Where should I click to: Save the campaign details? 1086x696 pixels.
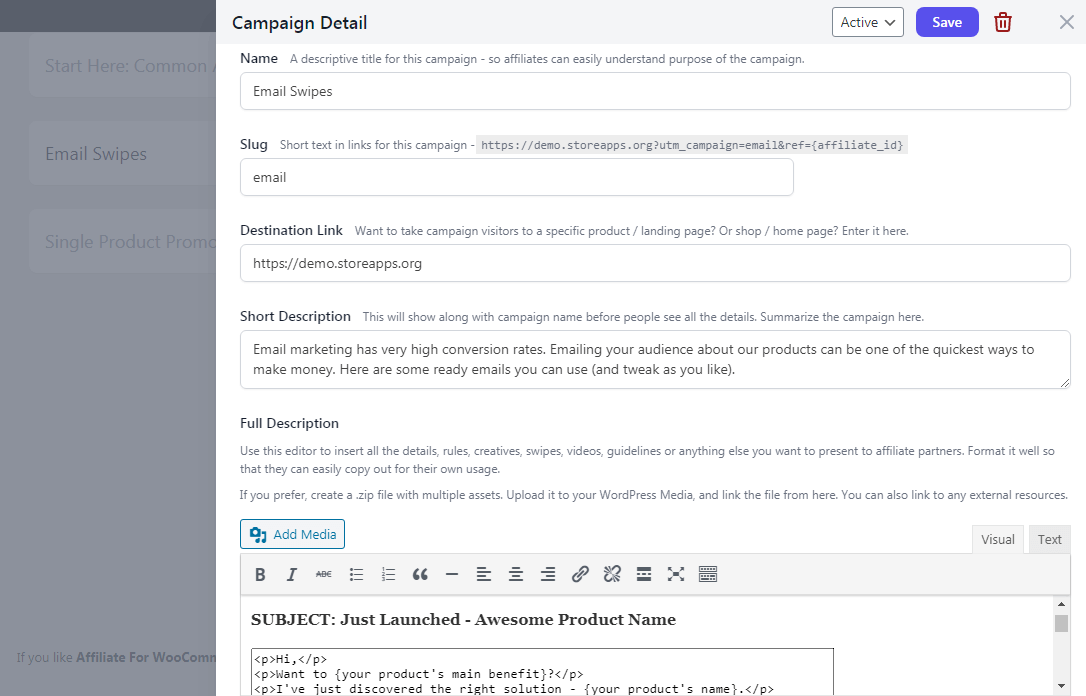(x=946, y=22)
